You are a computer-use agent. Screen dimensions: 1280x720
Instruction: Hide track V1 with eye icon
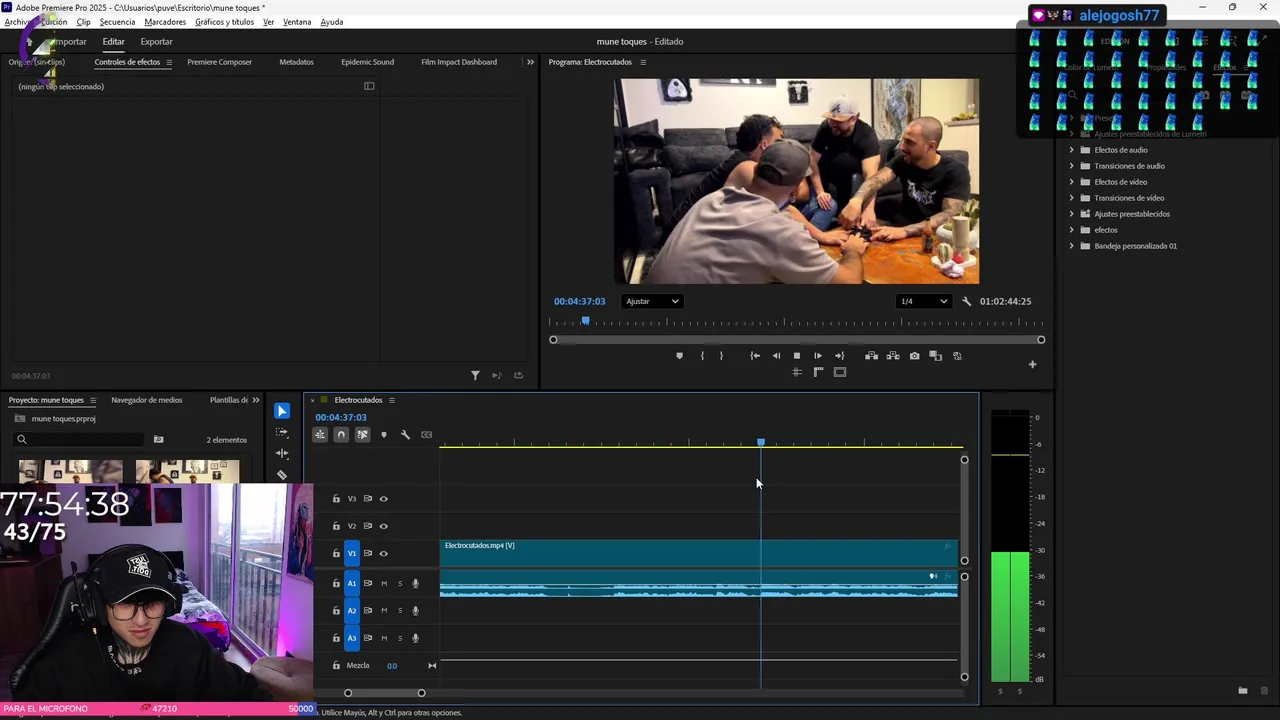(383, 553)
